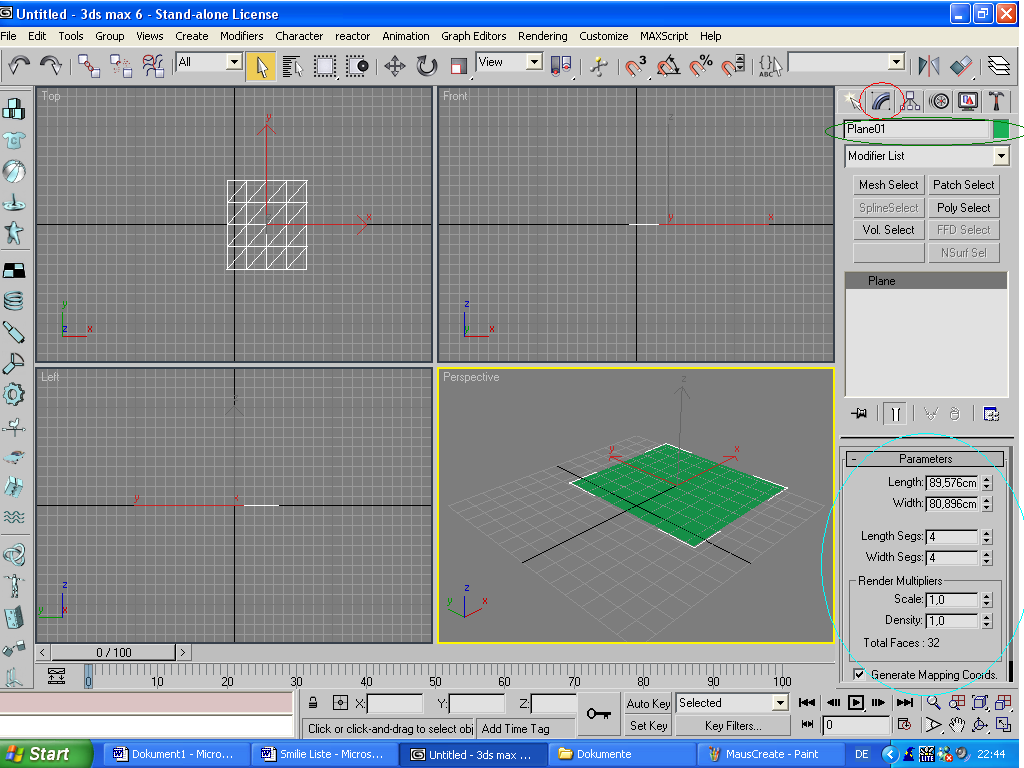Select the Select and Move tool
This screenshot has height=768, width=1024.
click(x=394, y=66)
